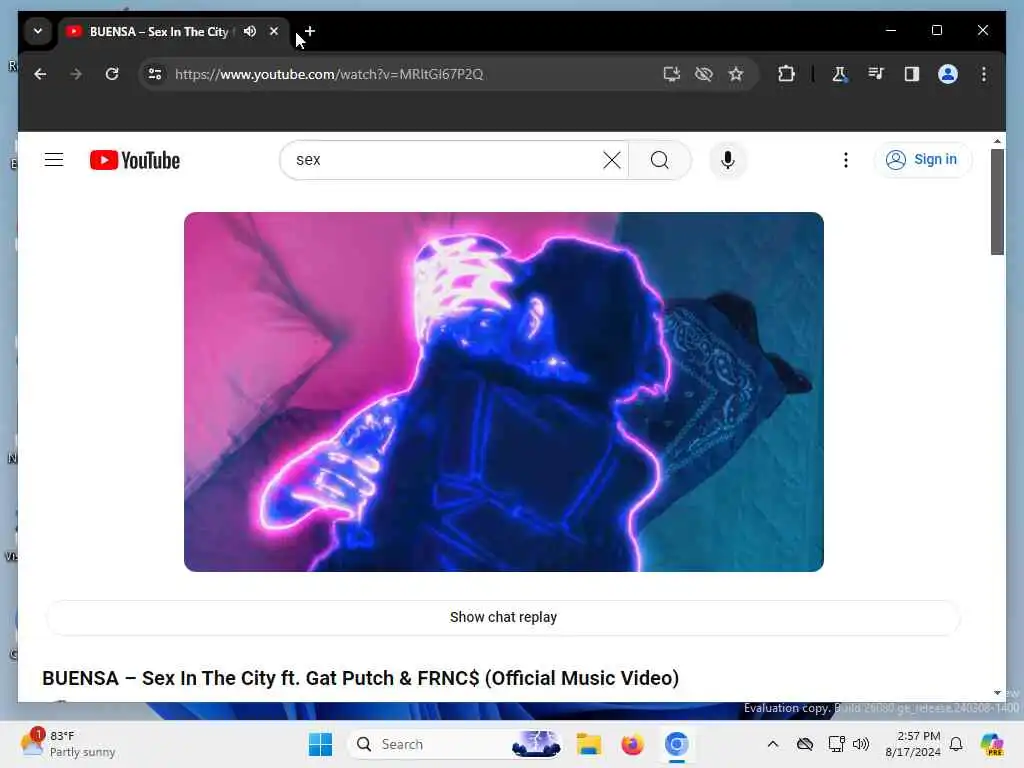Click the page scrollbar thumb

tap(997, 202)
